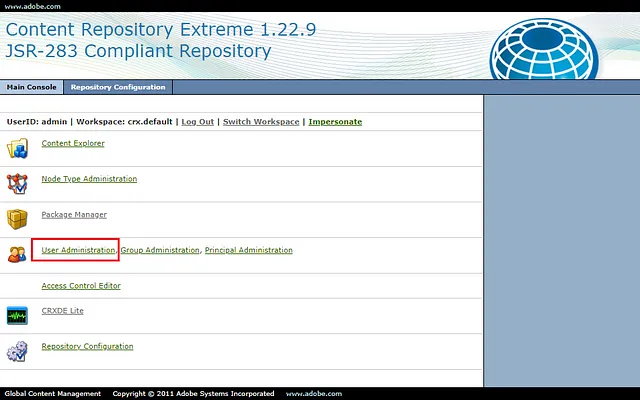The image size is (640, 400).
Task: Click the Content Repository Extreme 1.22.9 title
Action: tap(161, 29)
